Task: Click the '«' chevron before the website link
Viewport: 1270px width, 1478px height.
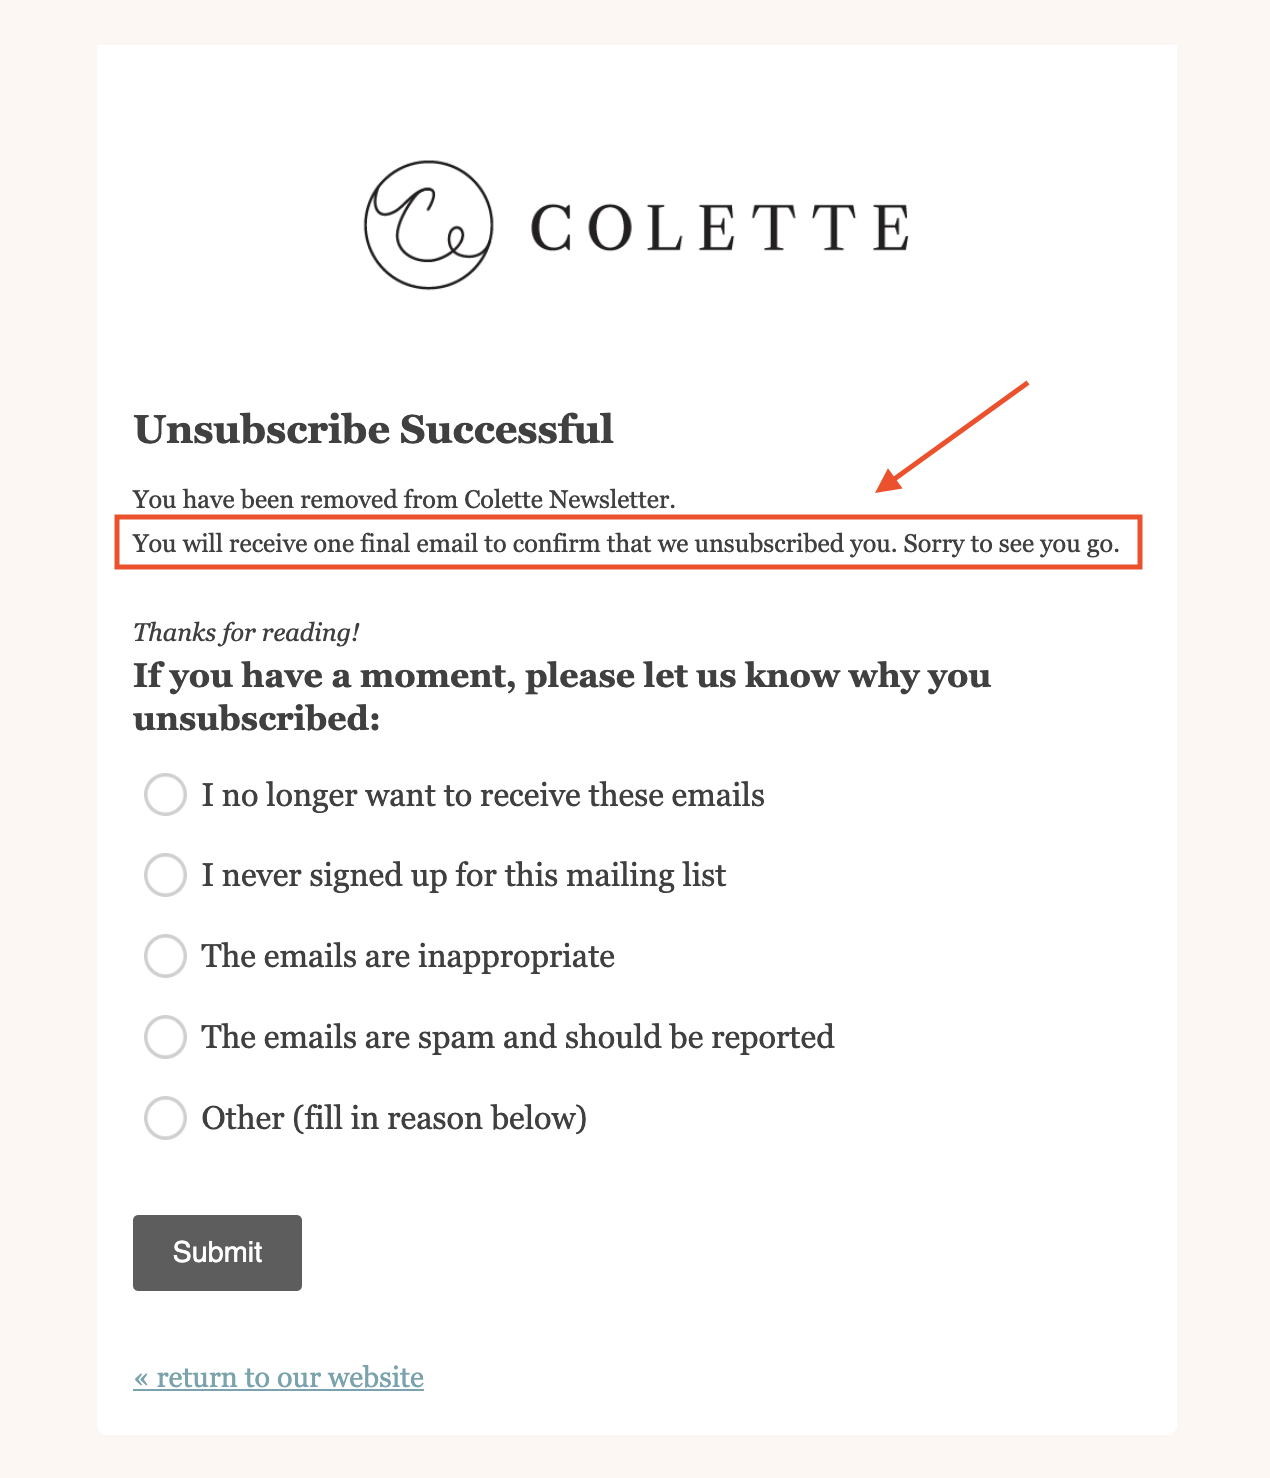Action: tap(142, 1377)
